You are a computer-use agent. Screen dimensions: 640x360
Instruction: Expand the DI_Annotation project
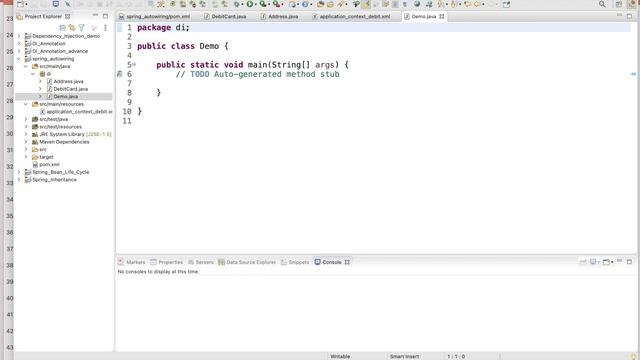(19, 43)
